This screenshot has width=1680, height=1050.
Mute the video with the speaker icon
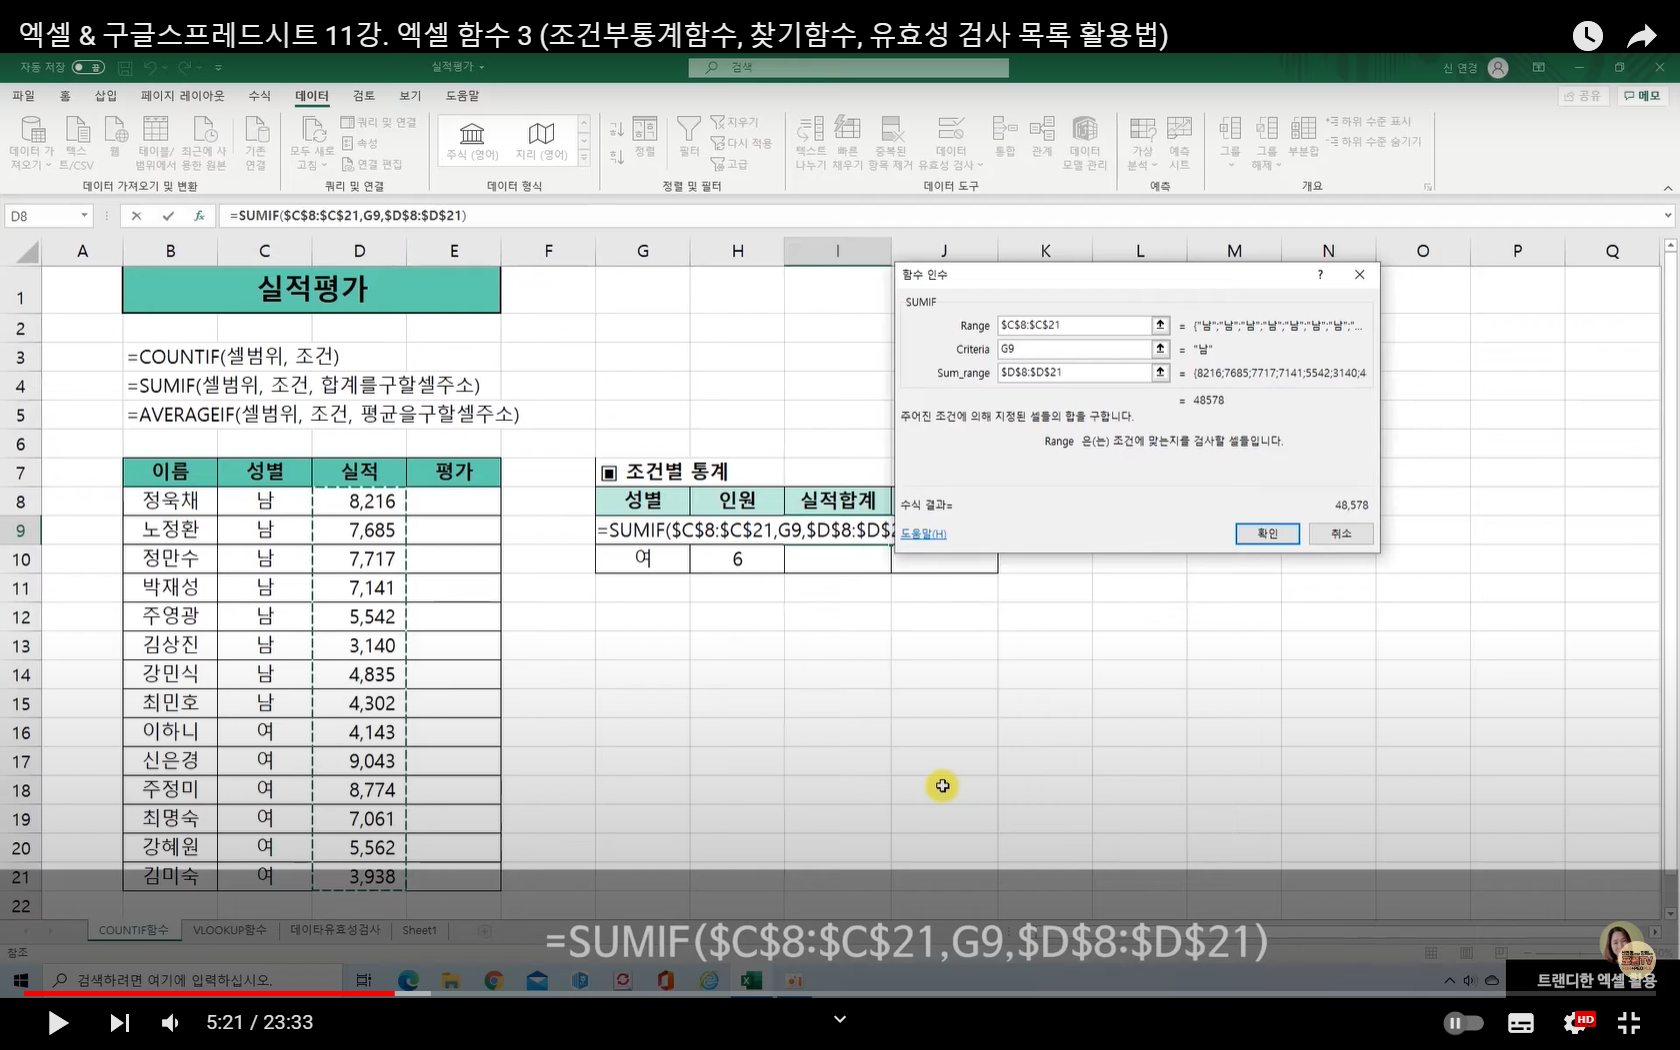pos(171,1022)
